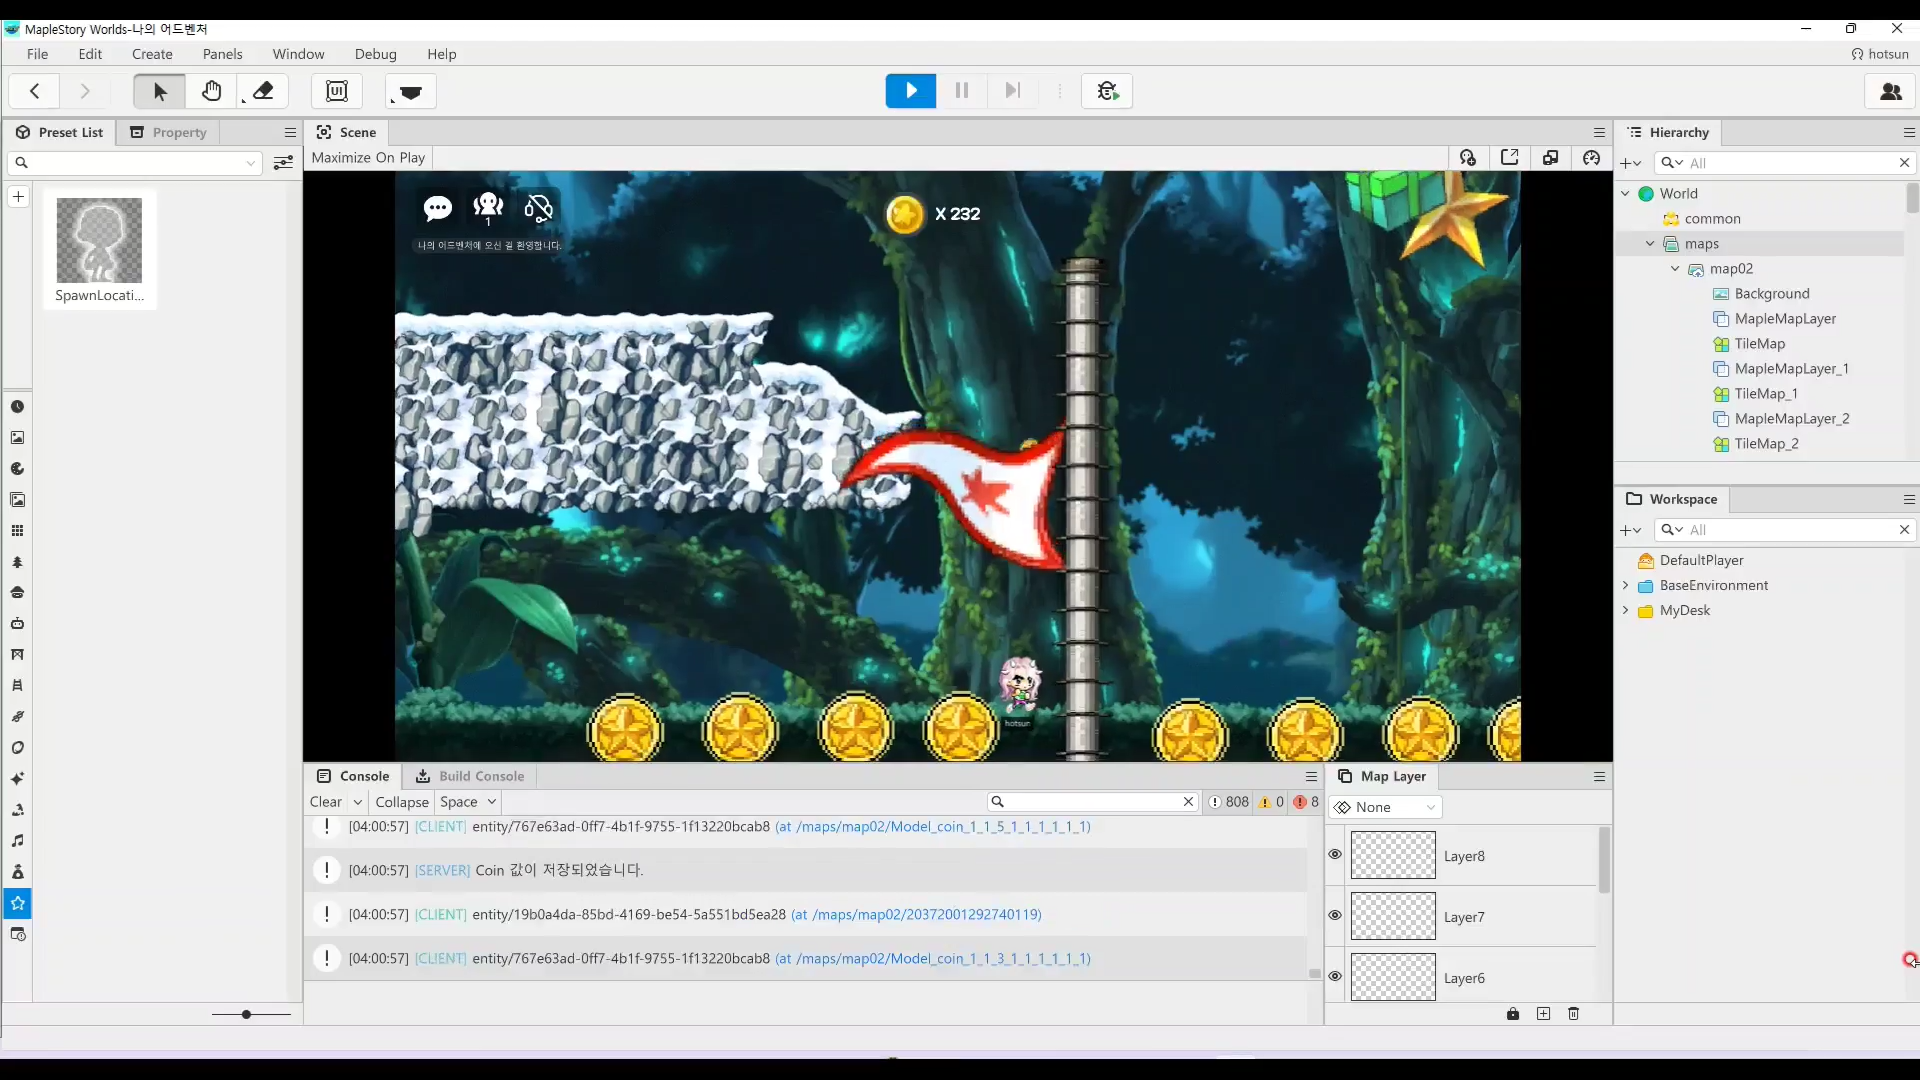Screen dimensions: 1920x1080
Task: Select the hand pan tool
Action: (x=211, y=91)
